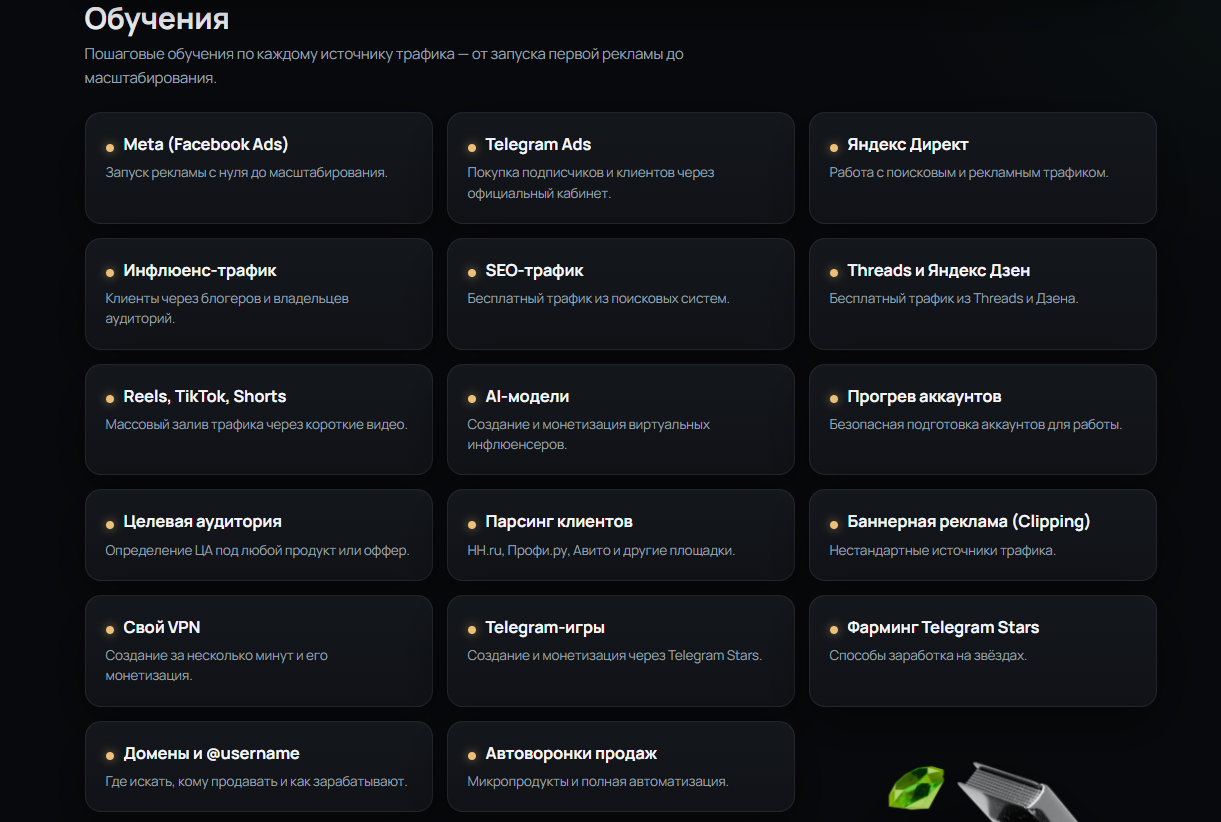Viewport: 1221px width, 822px height.
Task: Select the Telegram Ads training card
Action: (x=621, y=168)
